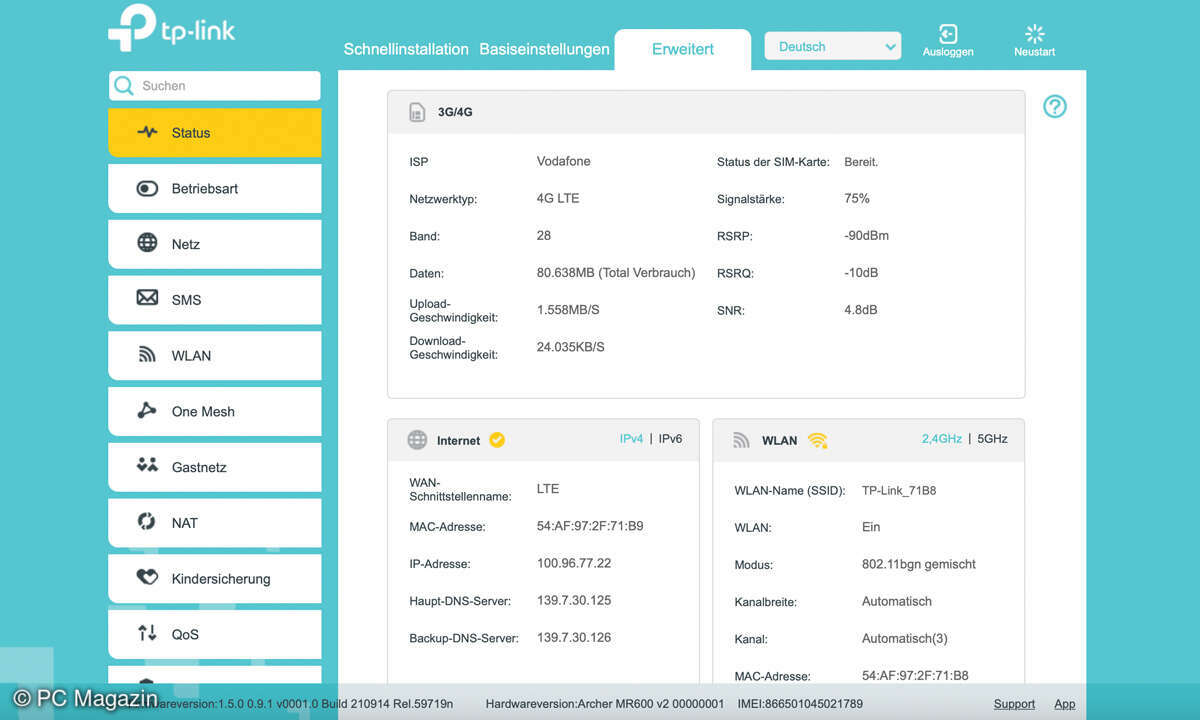Viewport: 1200px width, 720px height.
Task: Open the Deutsch language dropdown
Action: [832, 47]
